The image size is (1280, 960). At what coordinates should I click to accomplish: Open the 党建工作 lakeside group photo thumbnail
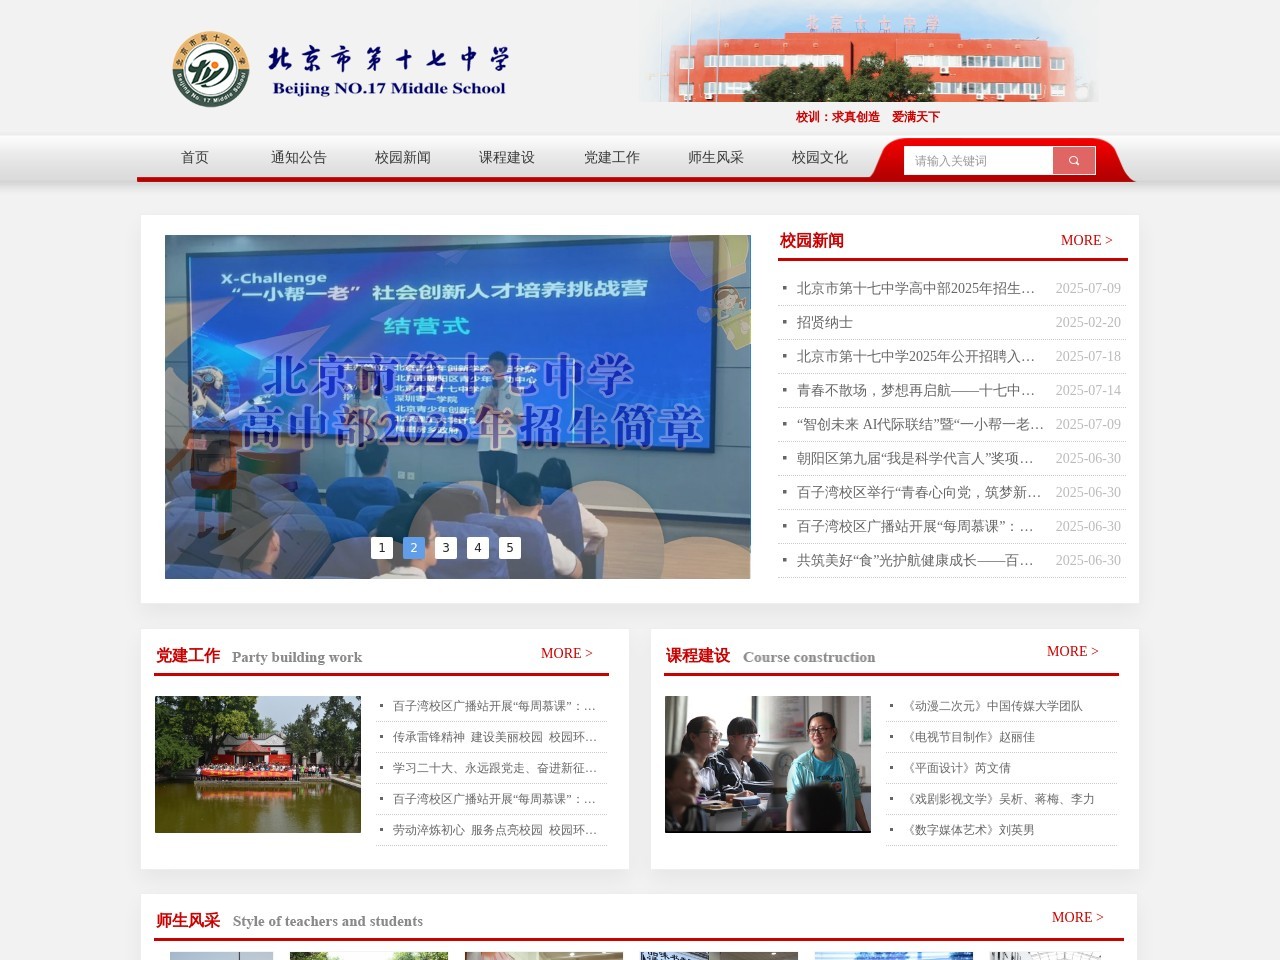tap(258, 764)
